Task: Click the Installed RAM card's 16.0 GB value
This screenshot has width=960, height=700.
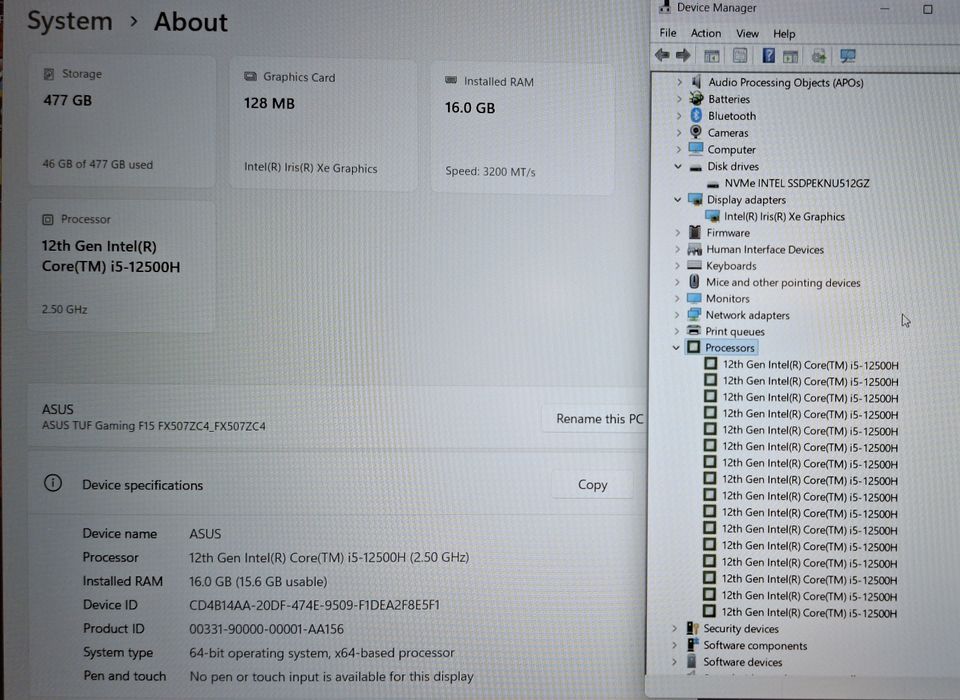Action: click(x=470, y=108)
